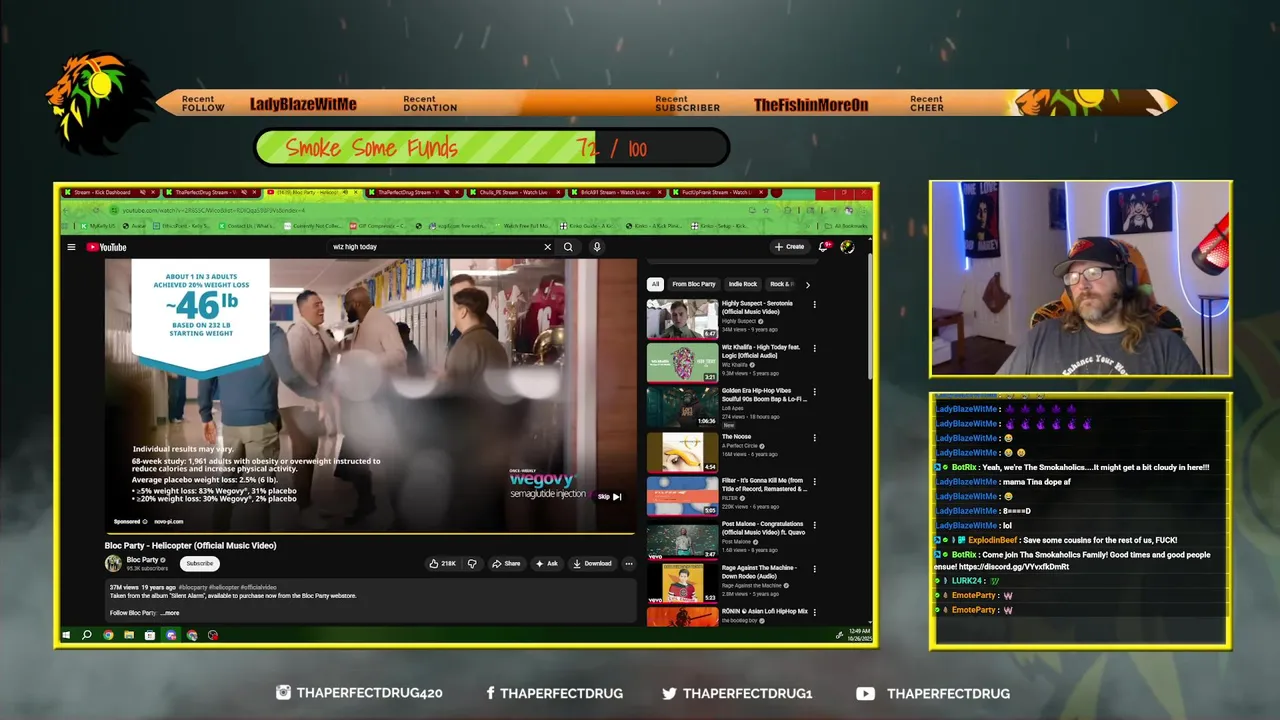The width and height of the screenshot is (1280, 720).
Task: Click 'RONIN Asian Lofi HipHop Mix' title
Action: point(765,611)
